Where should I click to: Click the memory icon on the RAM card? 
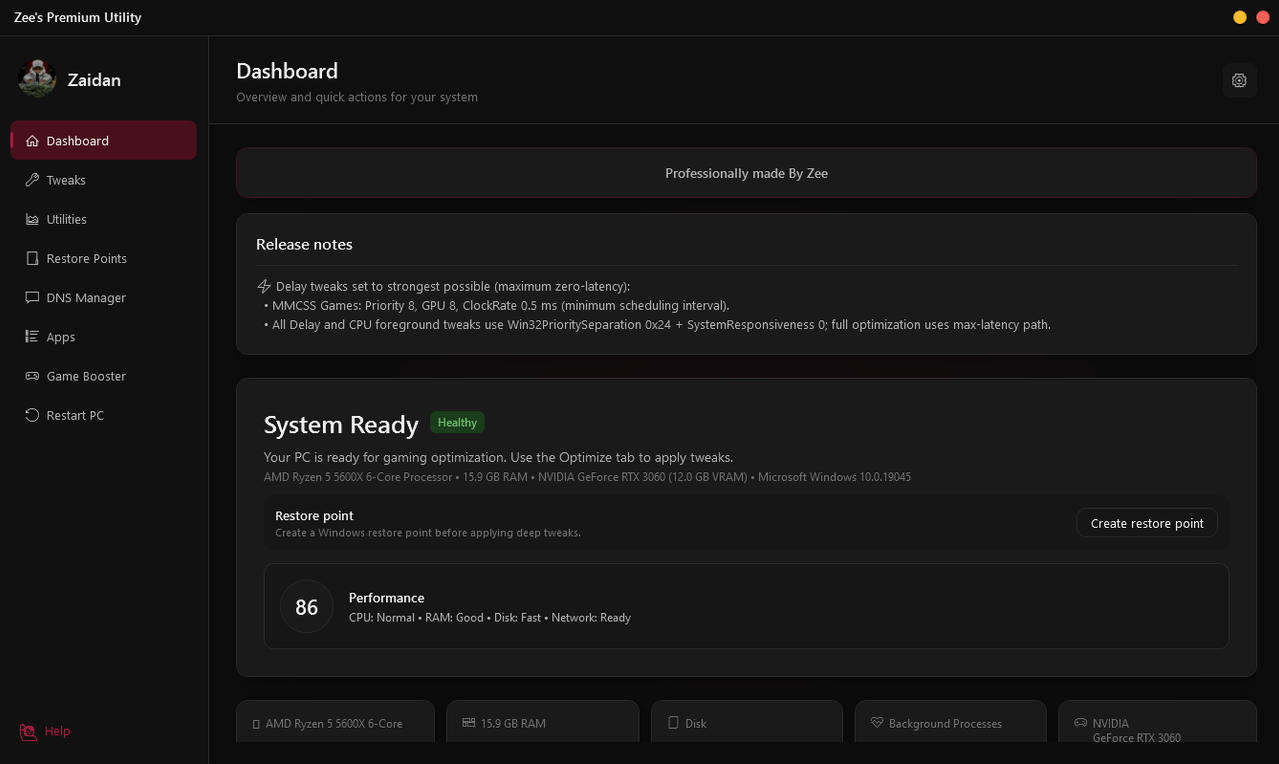468,722
